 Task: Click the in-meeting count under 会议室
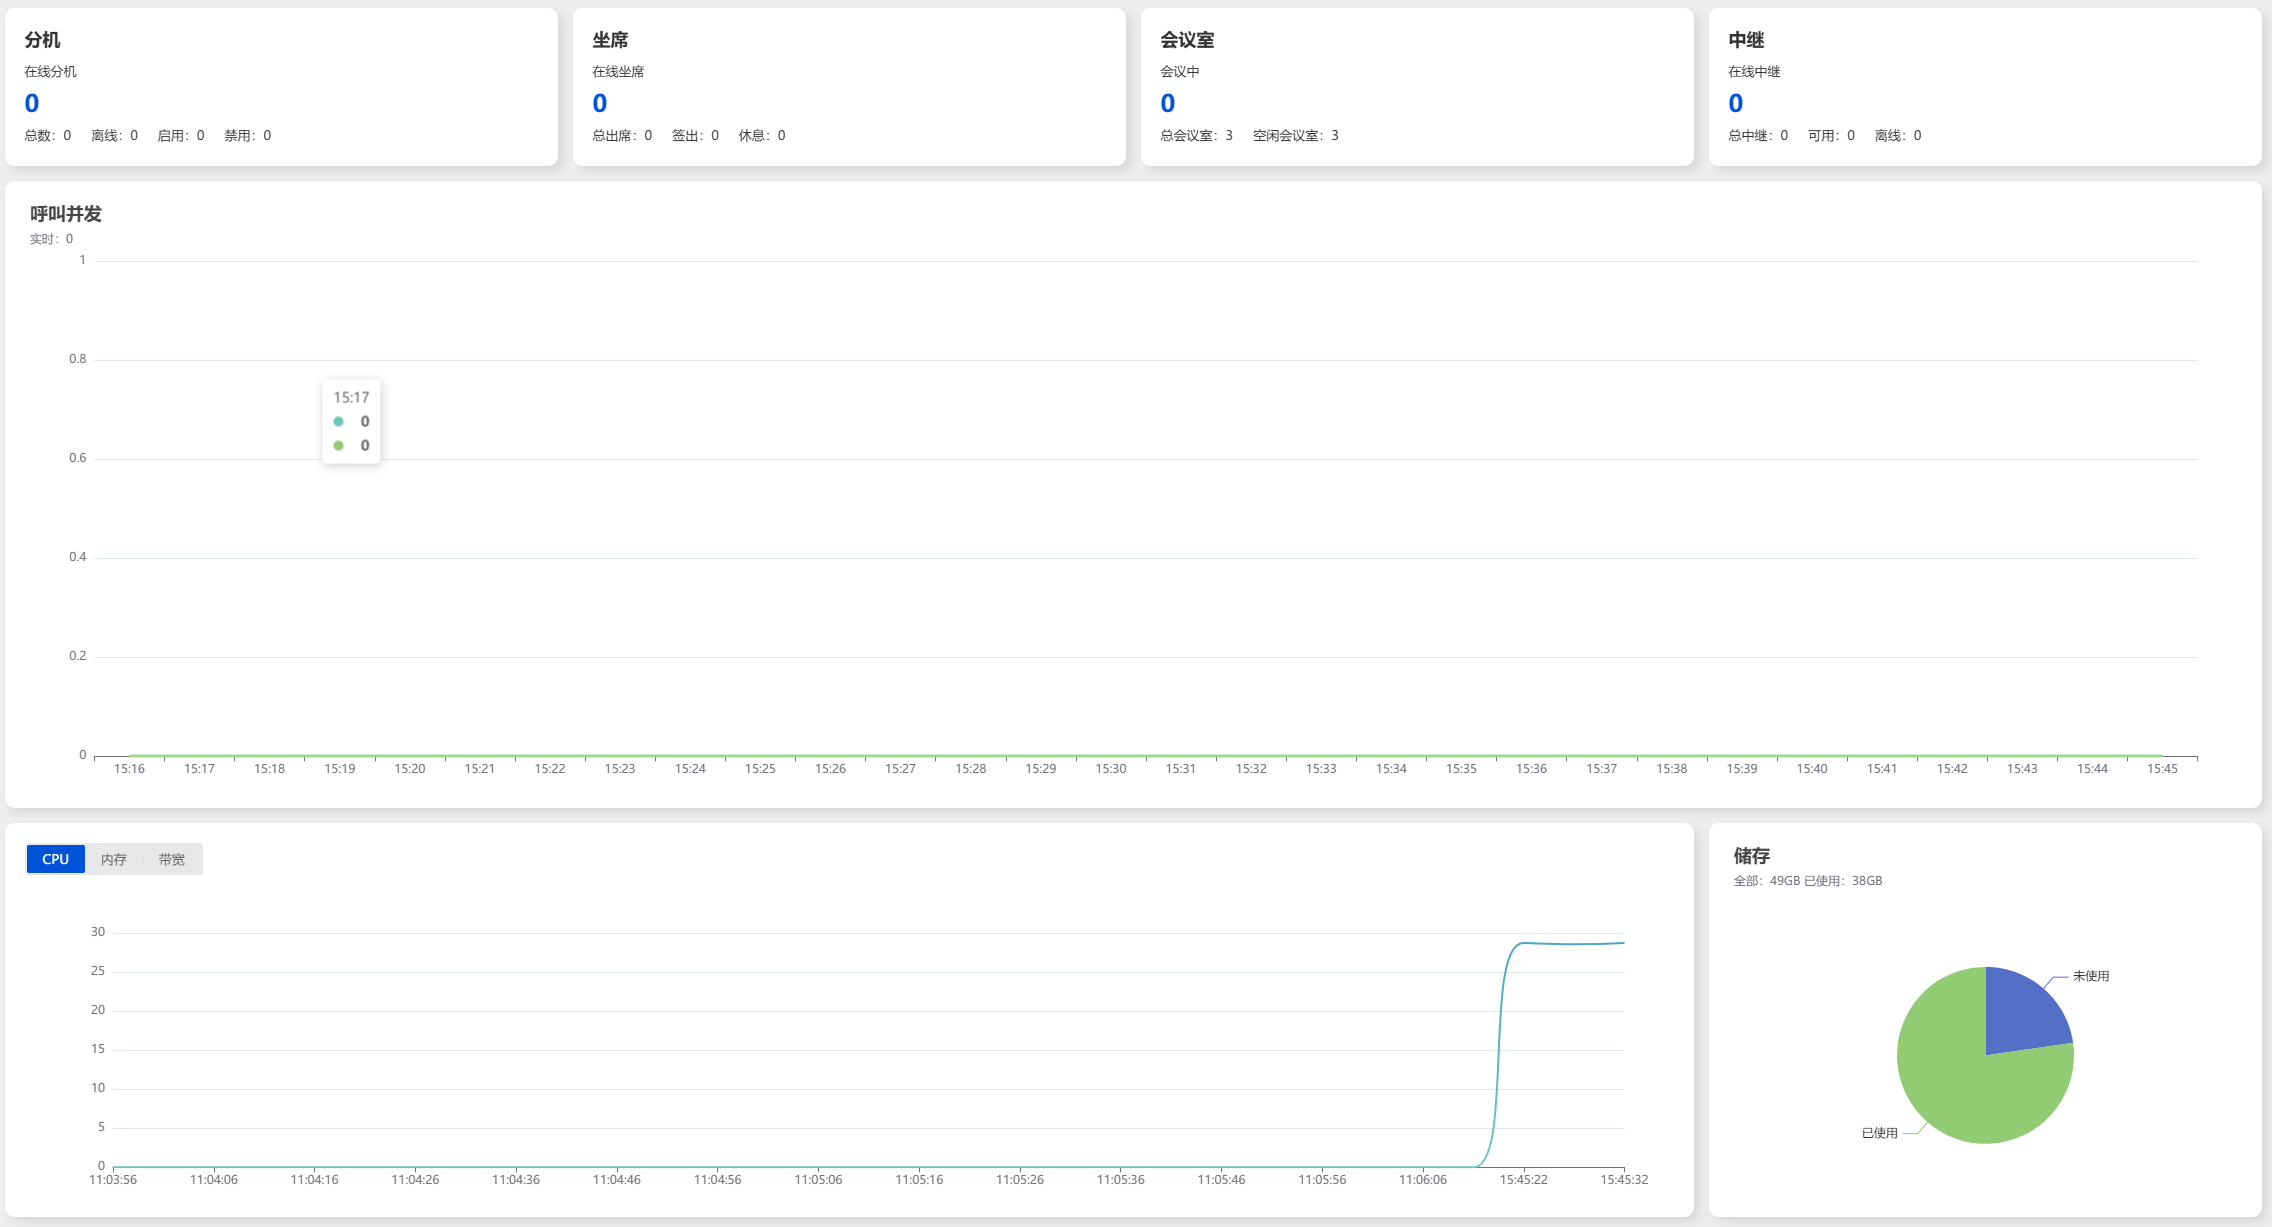point(1168,103)
